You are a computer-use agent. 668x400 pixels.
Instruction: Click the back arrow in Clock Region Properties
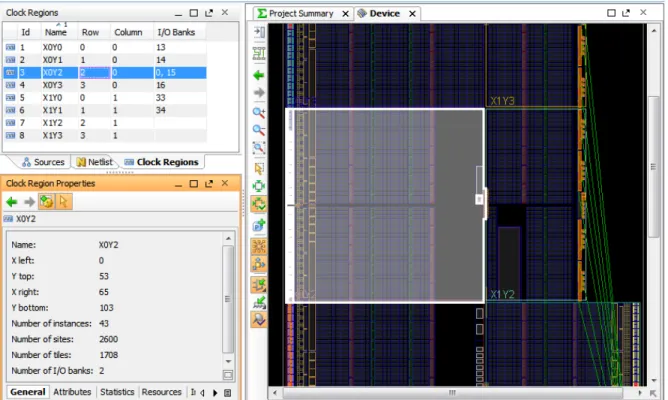pos(12,202)
